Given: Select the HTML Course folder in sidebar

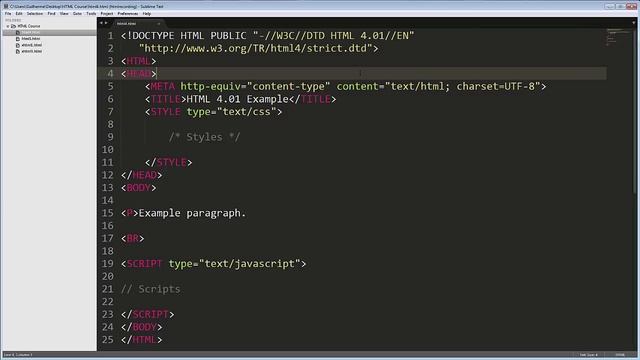Looking at the screenshot, I should coord(29,26).
